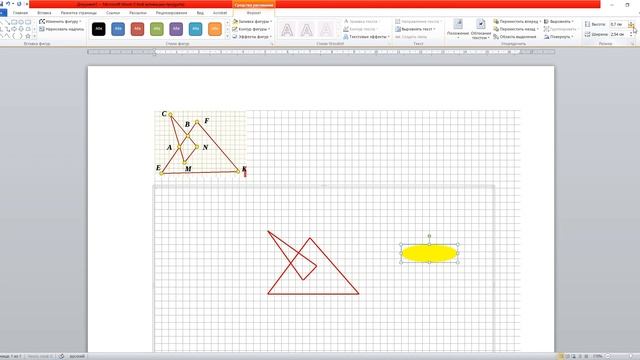Open Эффекты фигур dropdown

click(x=252, y=37)
